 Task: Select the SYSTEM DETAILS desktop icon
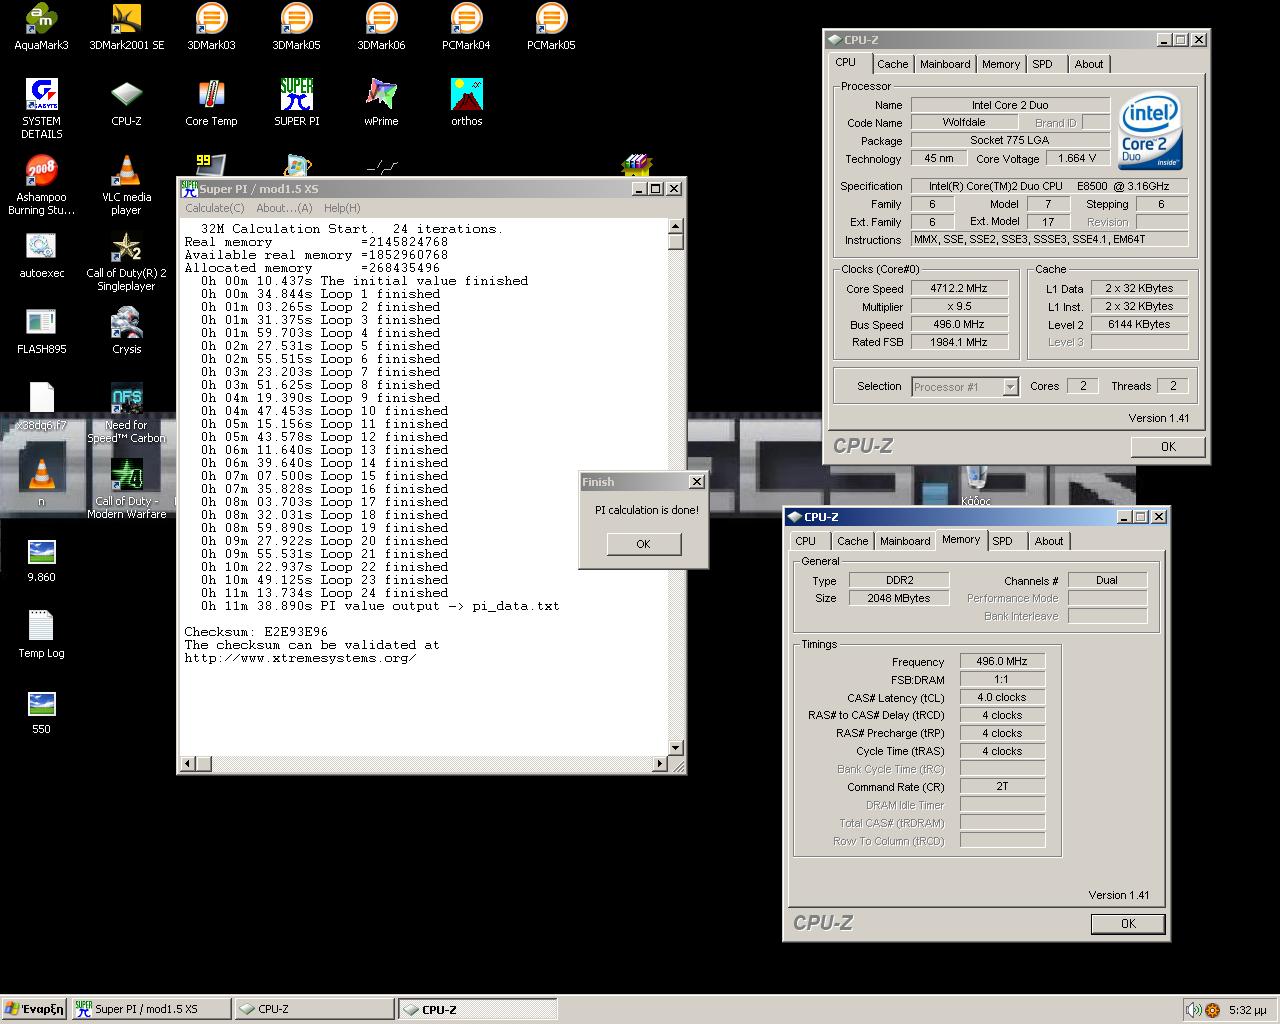click(x=41, y=108)
